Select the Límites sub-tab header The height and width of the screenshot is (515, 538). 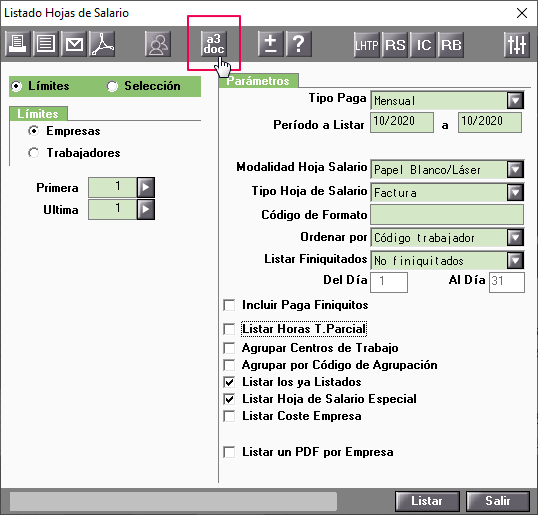38,114
